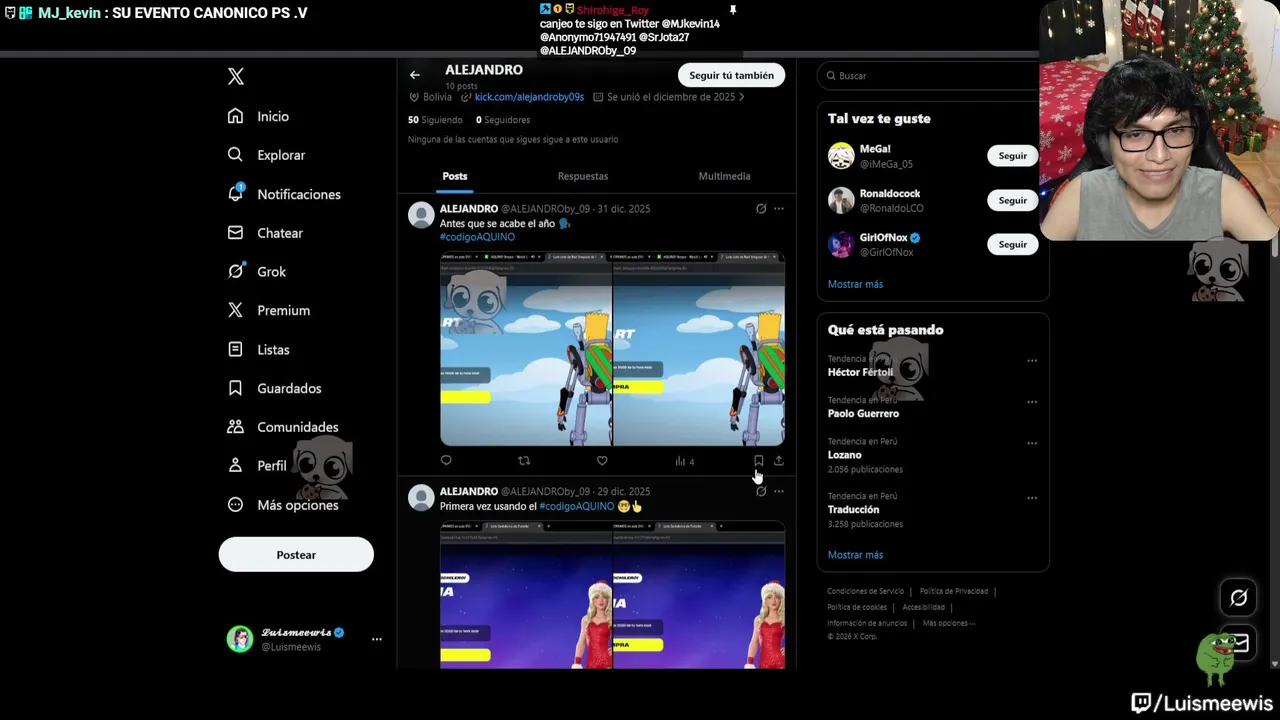The height and width of the screenshot is (720, 1280).
Task: Open Política de cookies link
Action: (x=857, y=607)
